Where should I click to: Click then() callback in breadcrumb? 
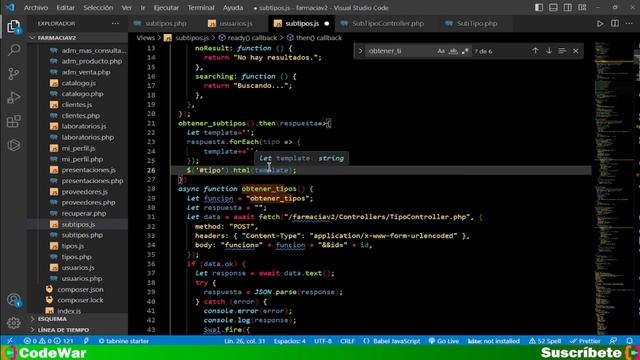pos(319,38)
